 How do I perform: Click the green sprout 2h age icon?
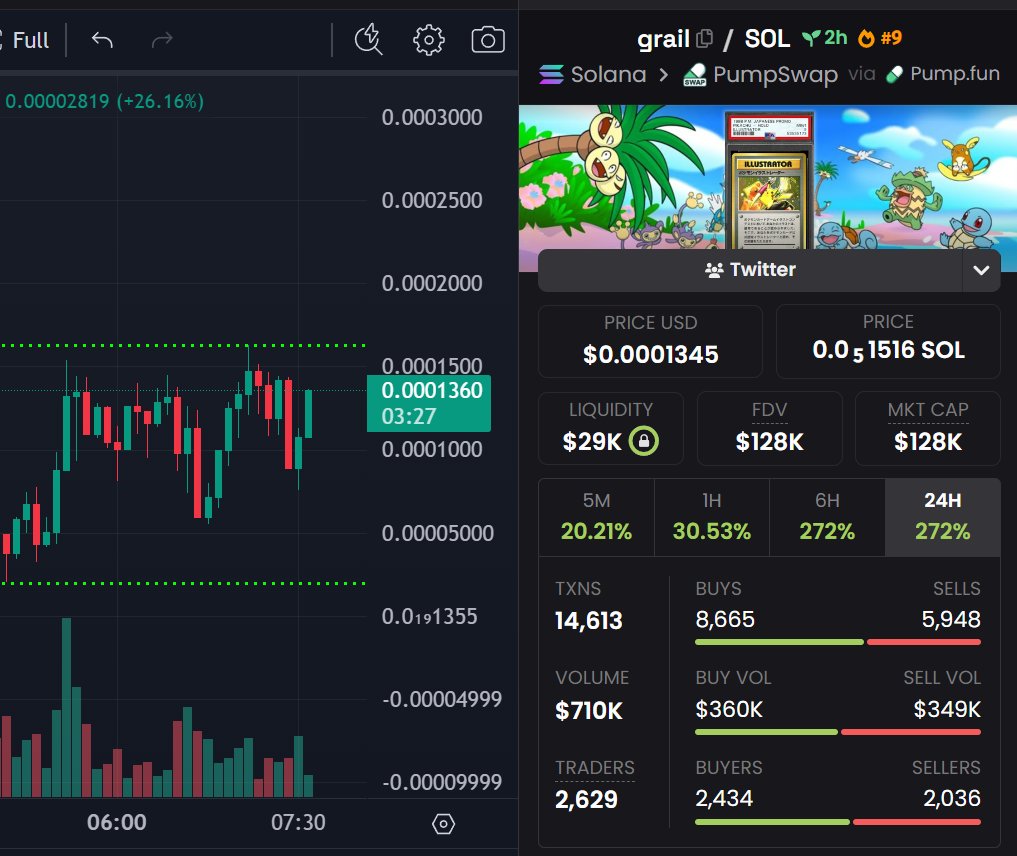pos(811,38)
